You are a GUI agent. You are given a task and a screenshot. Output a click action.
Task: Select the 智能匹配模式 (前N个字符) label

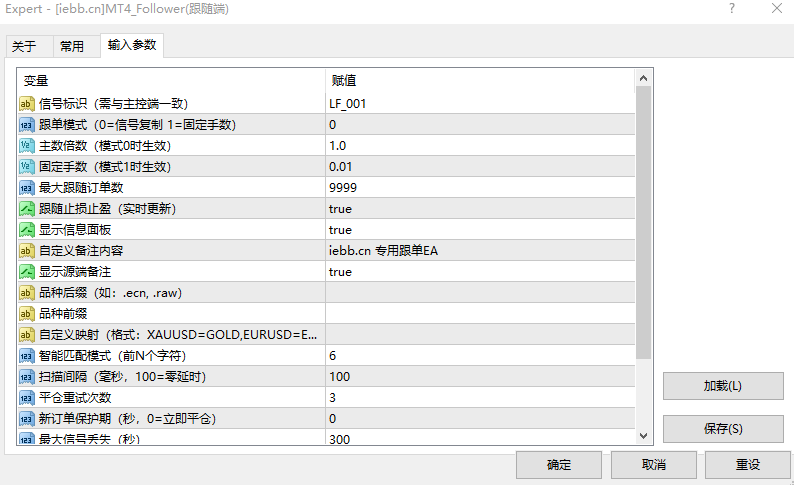[x=112, y=356]
